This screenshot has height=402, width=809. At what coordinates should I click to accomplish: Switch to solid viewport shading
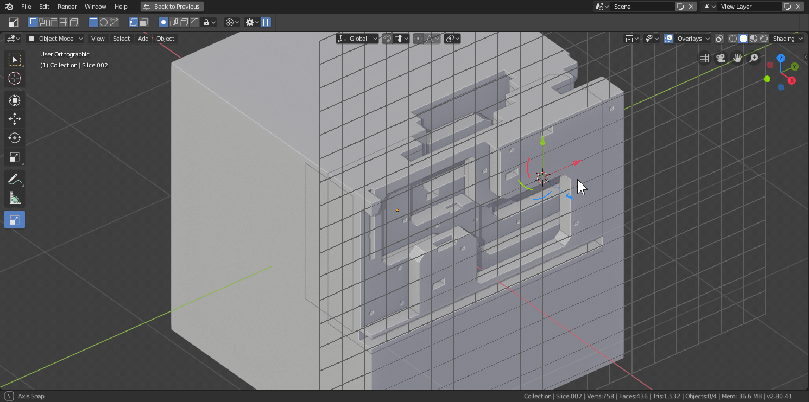click(742, 39)
